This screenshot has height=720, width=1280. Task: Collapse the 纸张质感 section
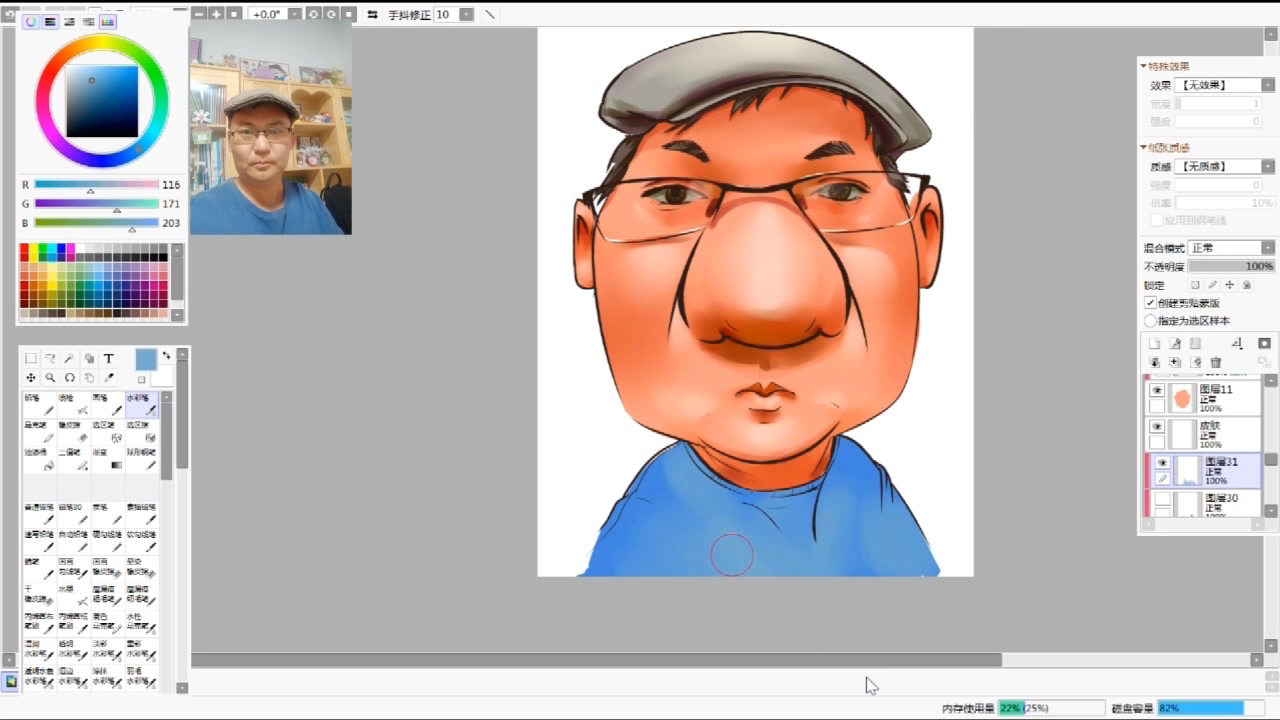click(1144, 147)
